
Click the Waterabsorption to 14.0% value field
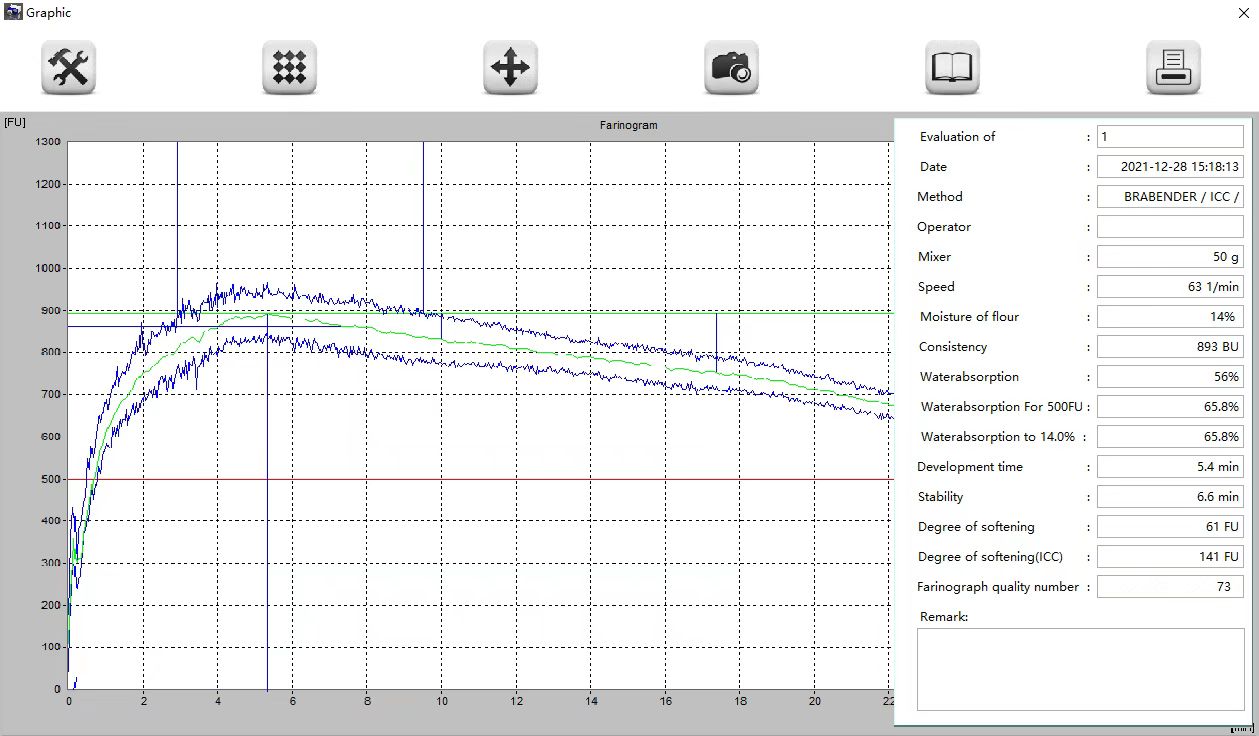(1170, 437)
